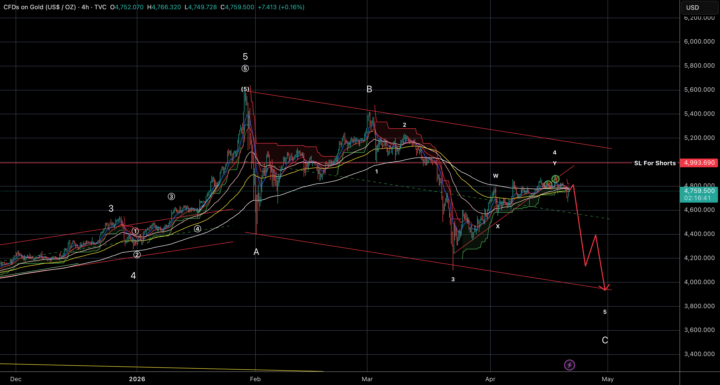Click the purple lightning bolt event icon
Viewport: 720px width, 385px height.
point(569,365)
